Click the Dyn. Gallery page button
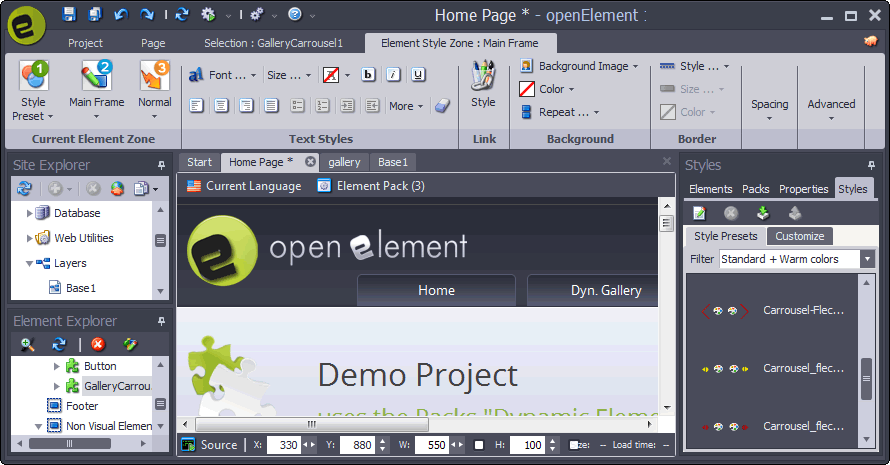Screen dimensions: 890x465 tap(593, 290)
